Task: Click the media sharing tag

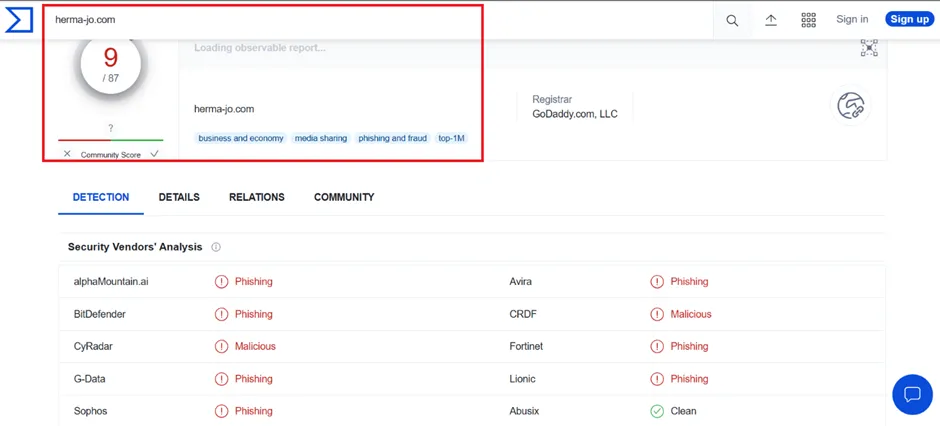Action: [x=321, y=138]
